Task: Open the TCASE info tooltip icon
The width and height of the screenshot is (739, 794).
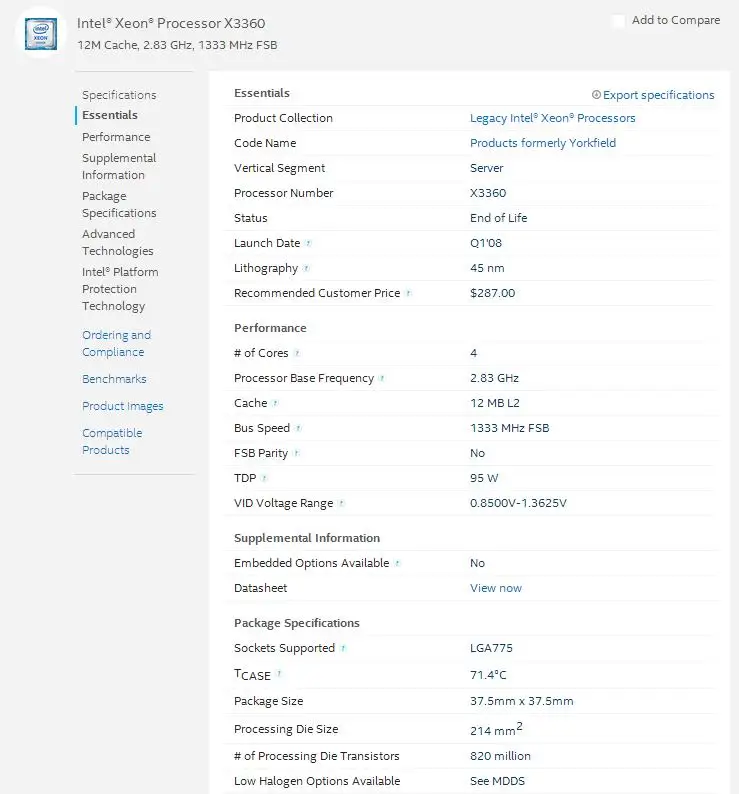Action: (279, 673)
